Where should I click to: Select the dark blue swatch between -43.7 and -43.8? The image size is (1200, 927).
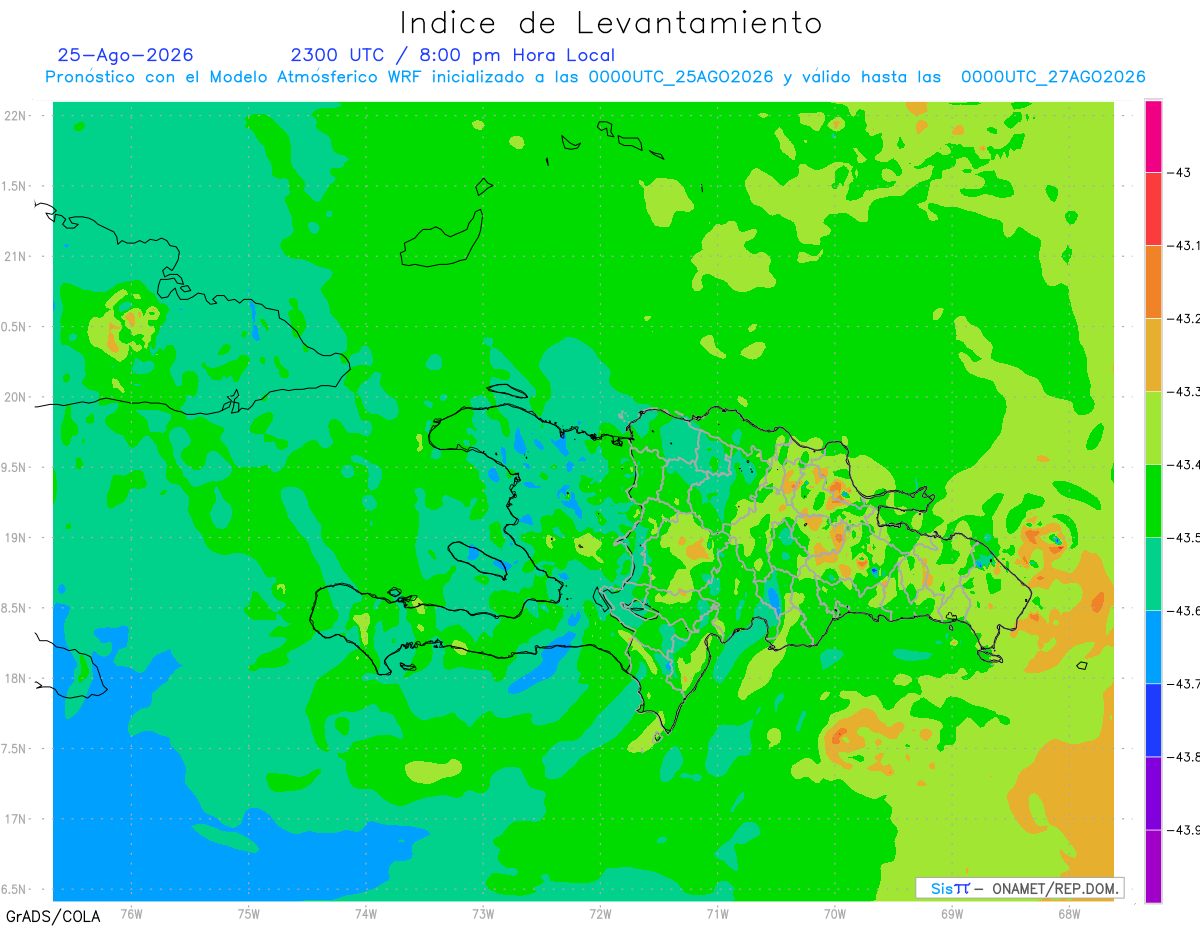(x=1153, y=720)
